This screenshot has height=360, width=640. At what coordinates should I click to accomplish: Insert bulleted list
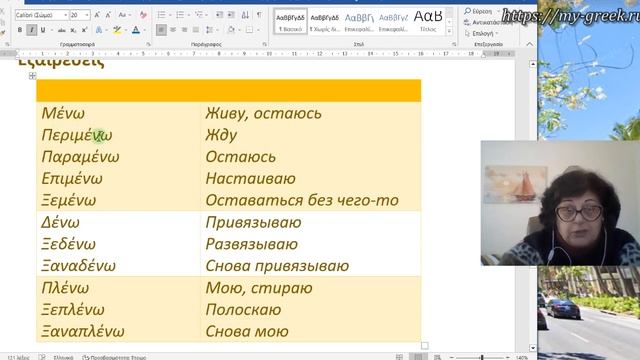(x=162, y=15)
